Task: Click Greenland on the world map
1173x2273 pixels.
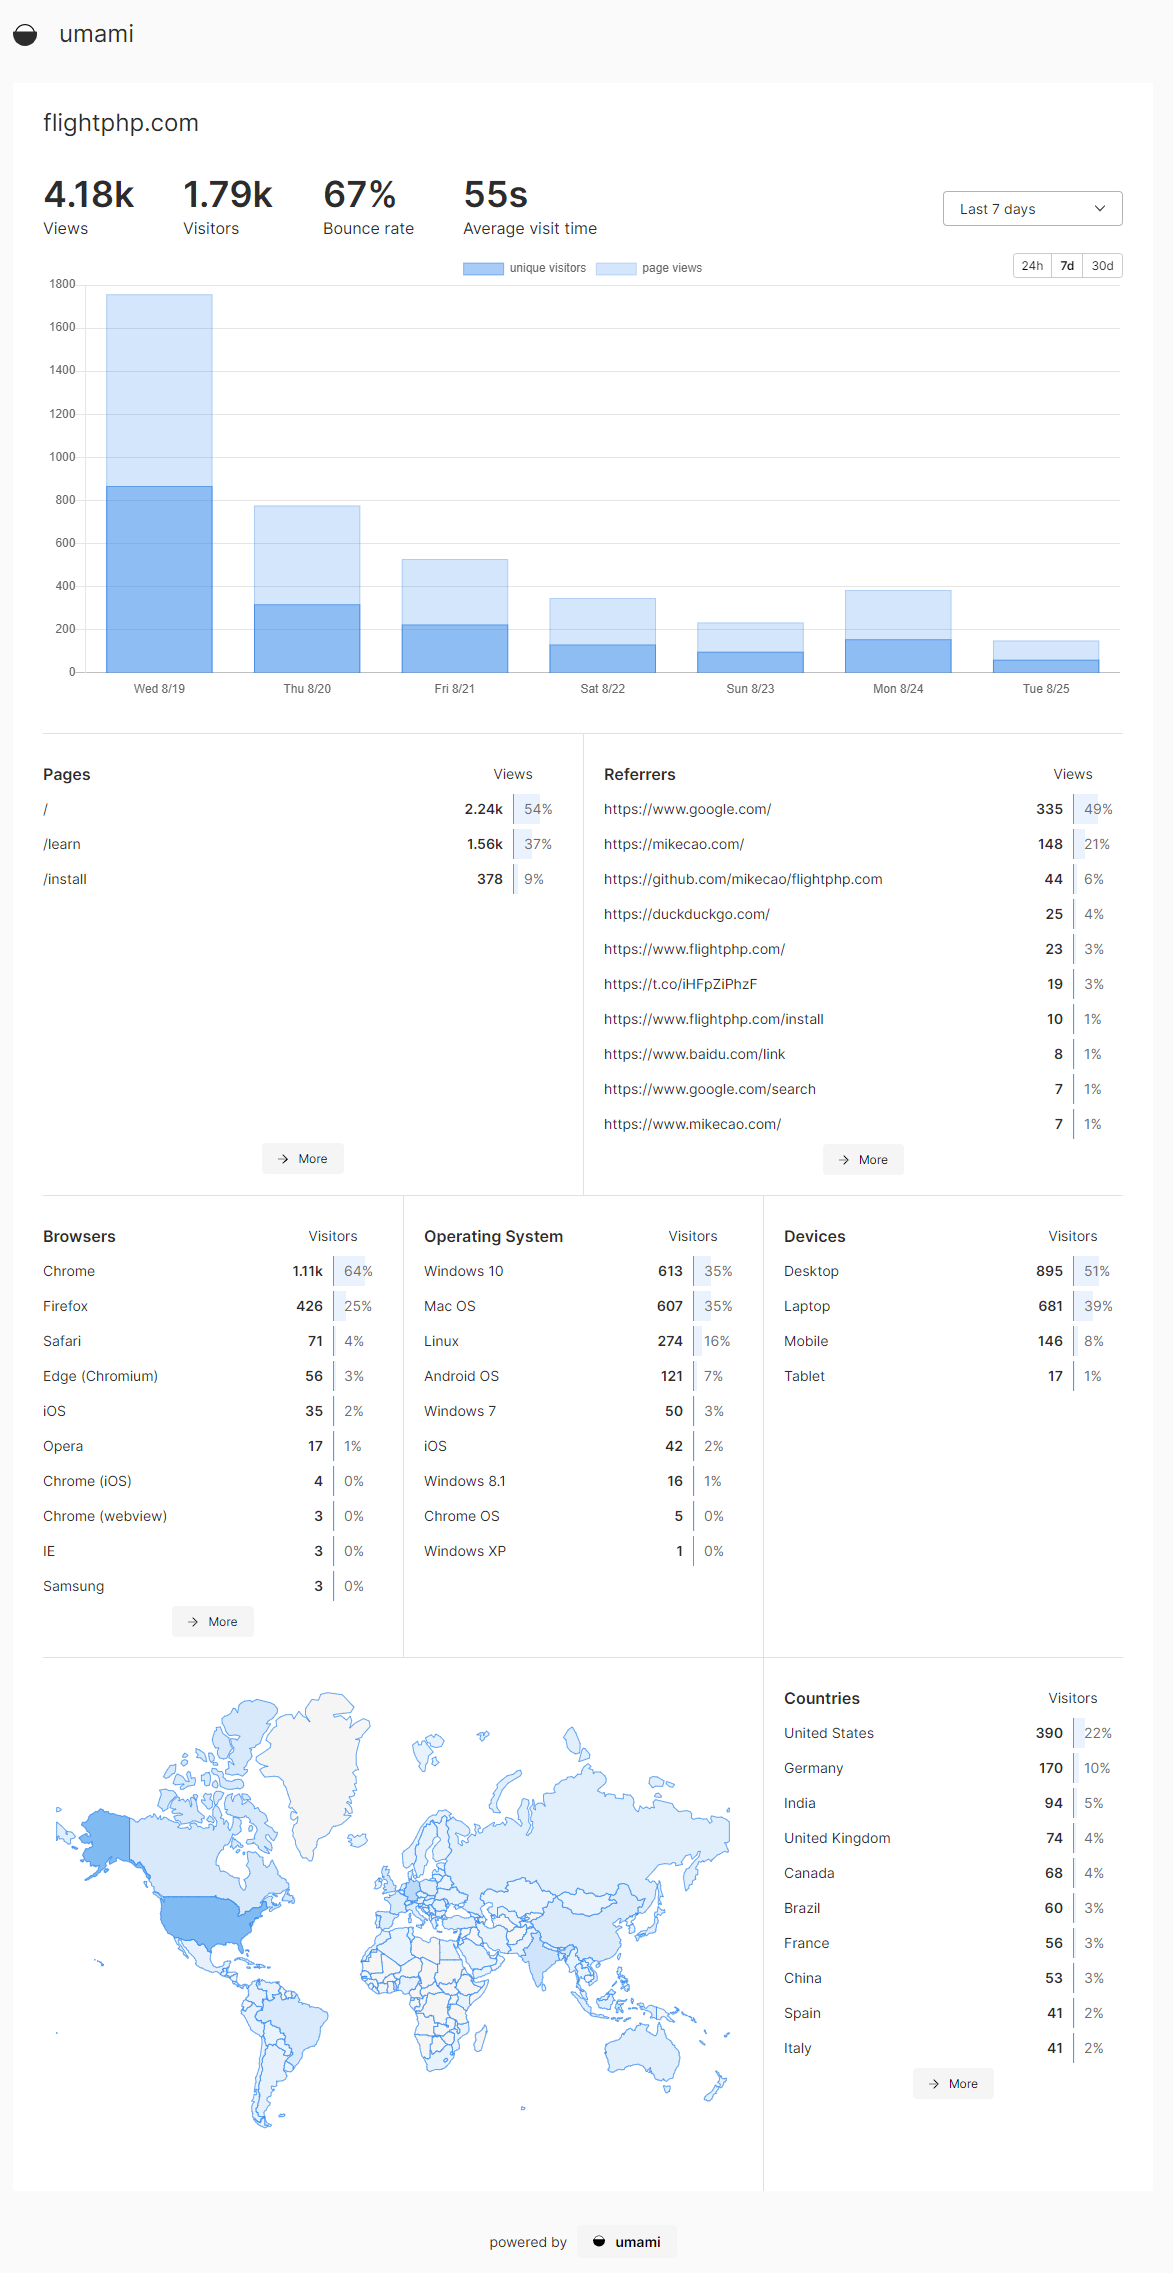Action: pyautogui.click(x=315, y=1765)
